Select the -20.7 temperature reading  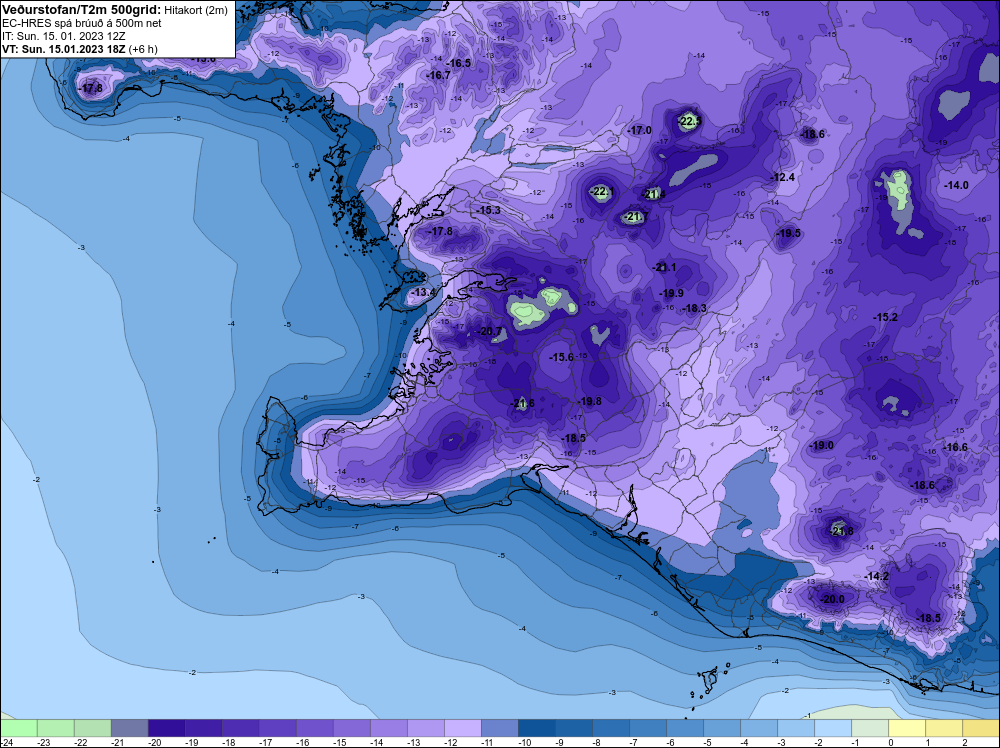(x=490, y=332)
